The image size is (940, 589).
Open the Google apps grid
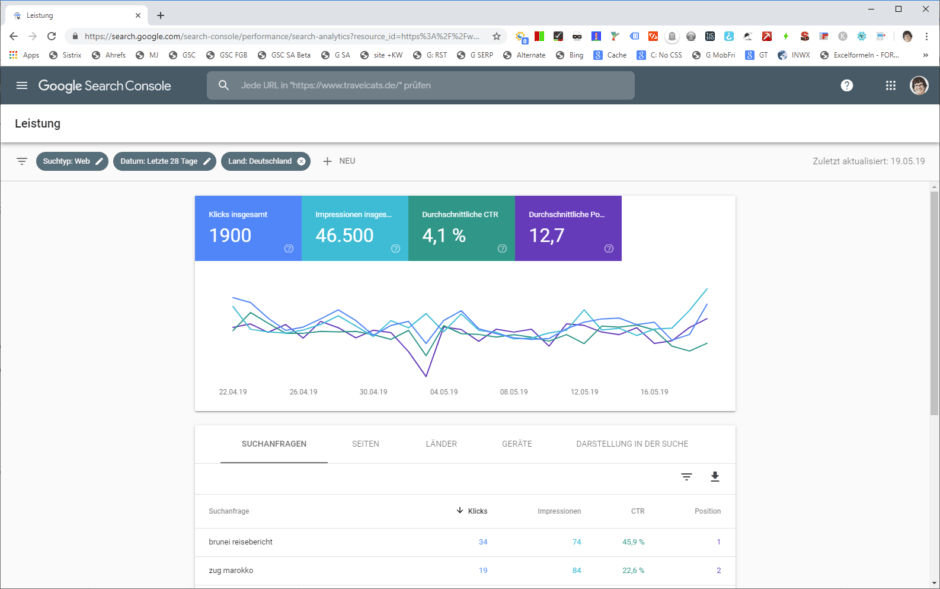coord(891,86)
